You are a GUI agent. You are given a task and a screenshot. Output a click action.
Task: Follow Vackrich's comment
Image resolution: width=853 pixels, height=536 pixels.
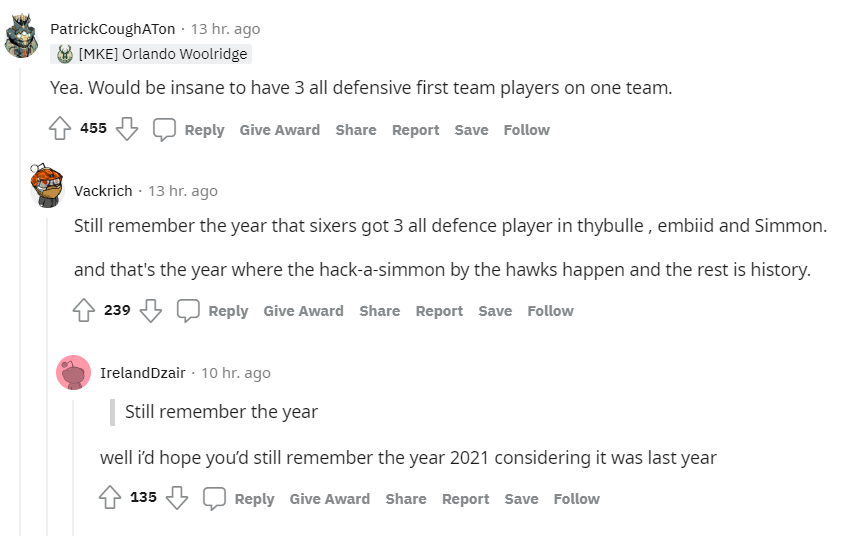(x=550, y=311)
